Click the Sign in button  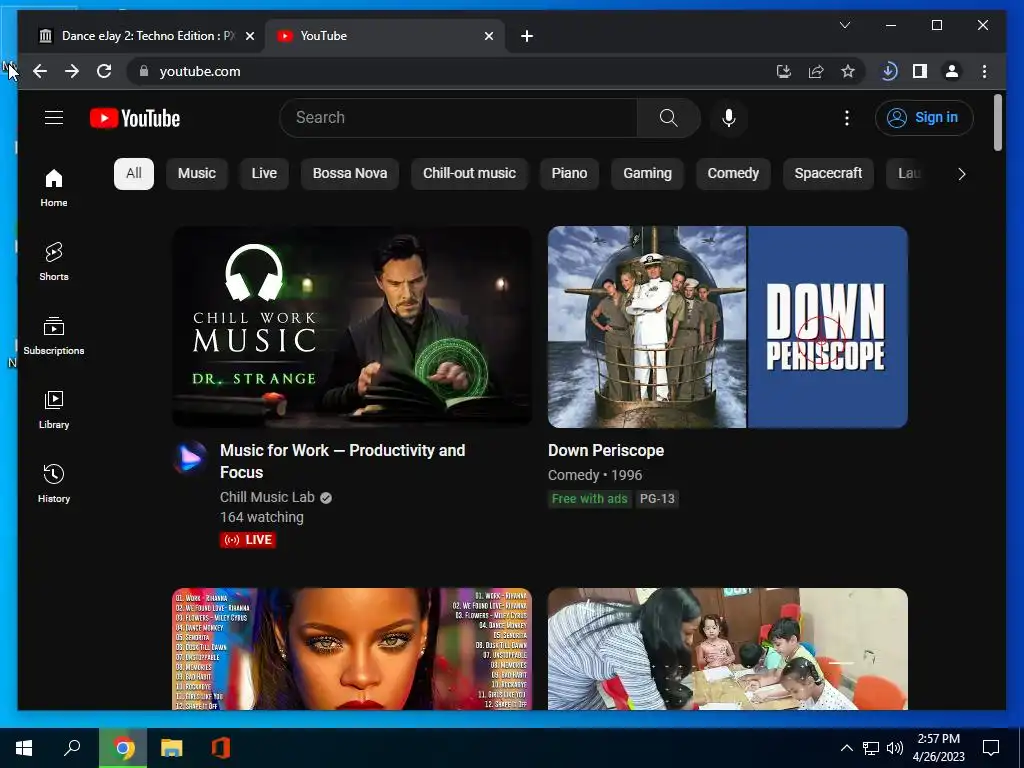pos(924,118)
